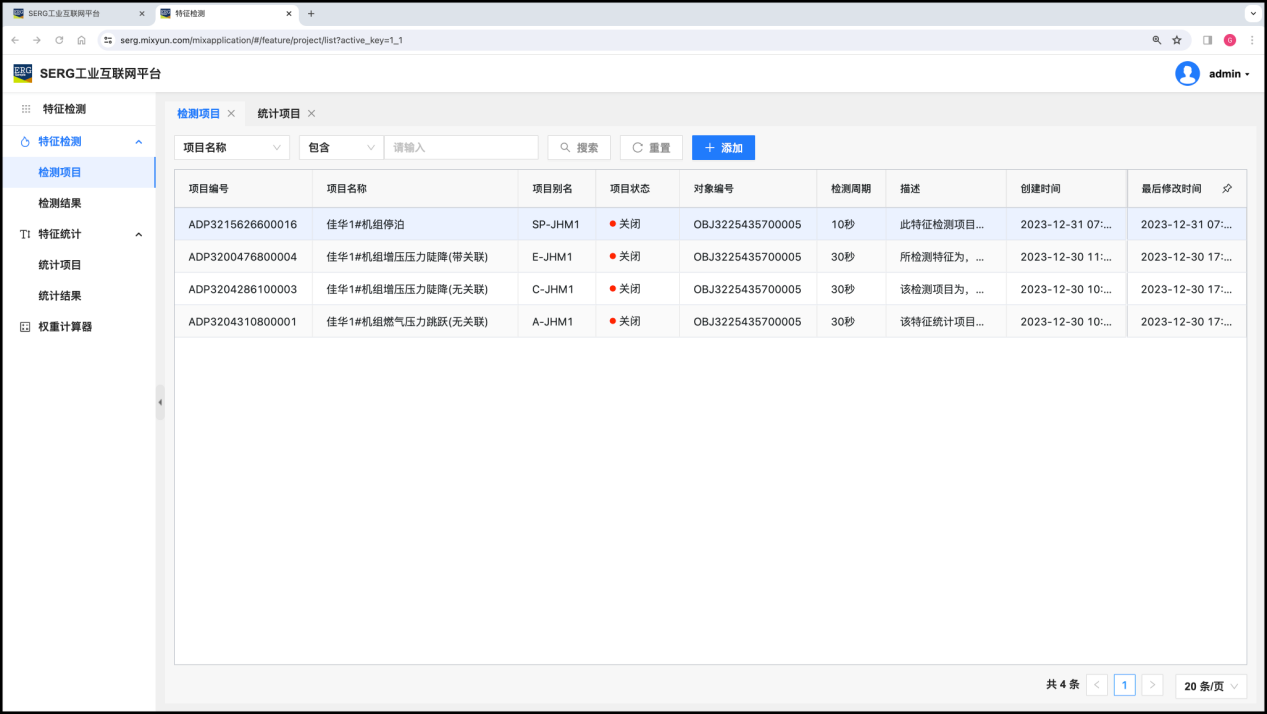Open the 包含 condition dropdown
The height and width of the screenshot is (714, 1267).
(341, 148)
